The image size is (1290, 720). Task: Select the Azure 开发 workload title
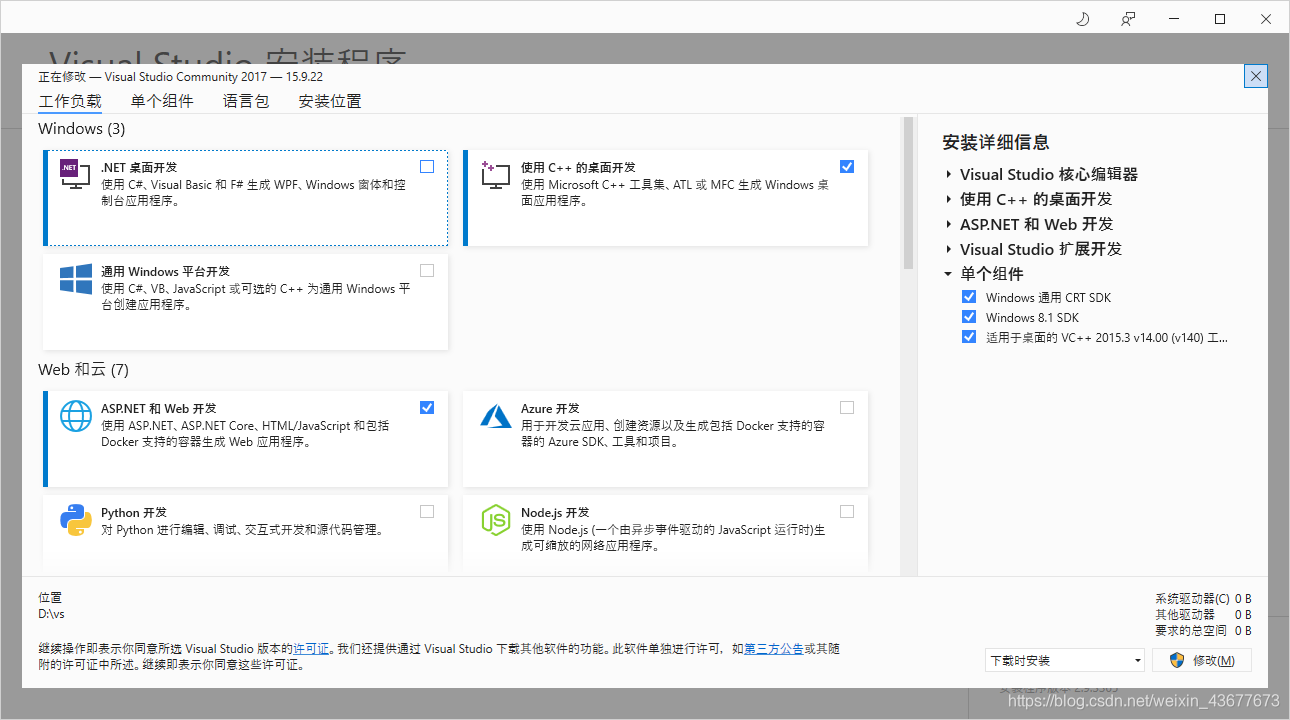(x=550, y=409)
